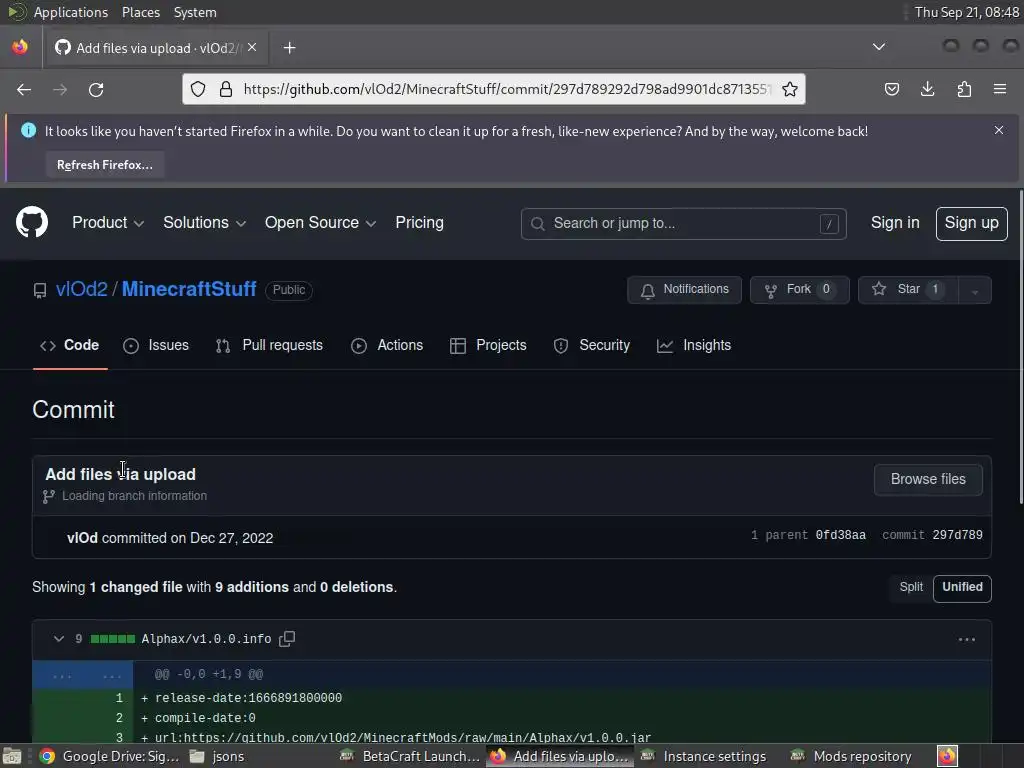Click the Notifications button
The width and height of the screenshot is (1024, 768).
[x=684, y=290]
